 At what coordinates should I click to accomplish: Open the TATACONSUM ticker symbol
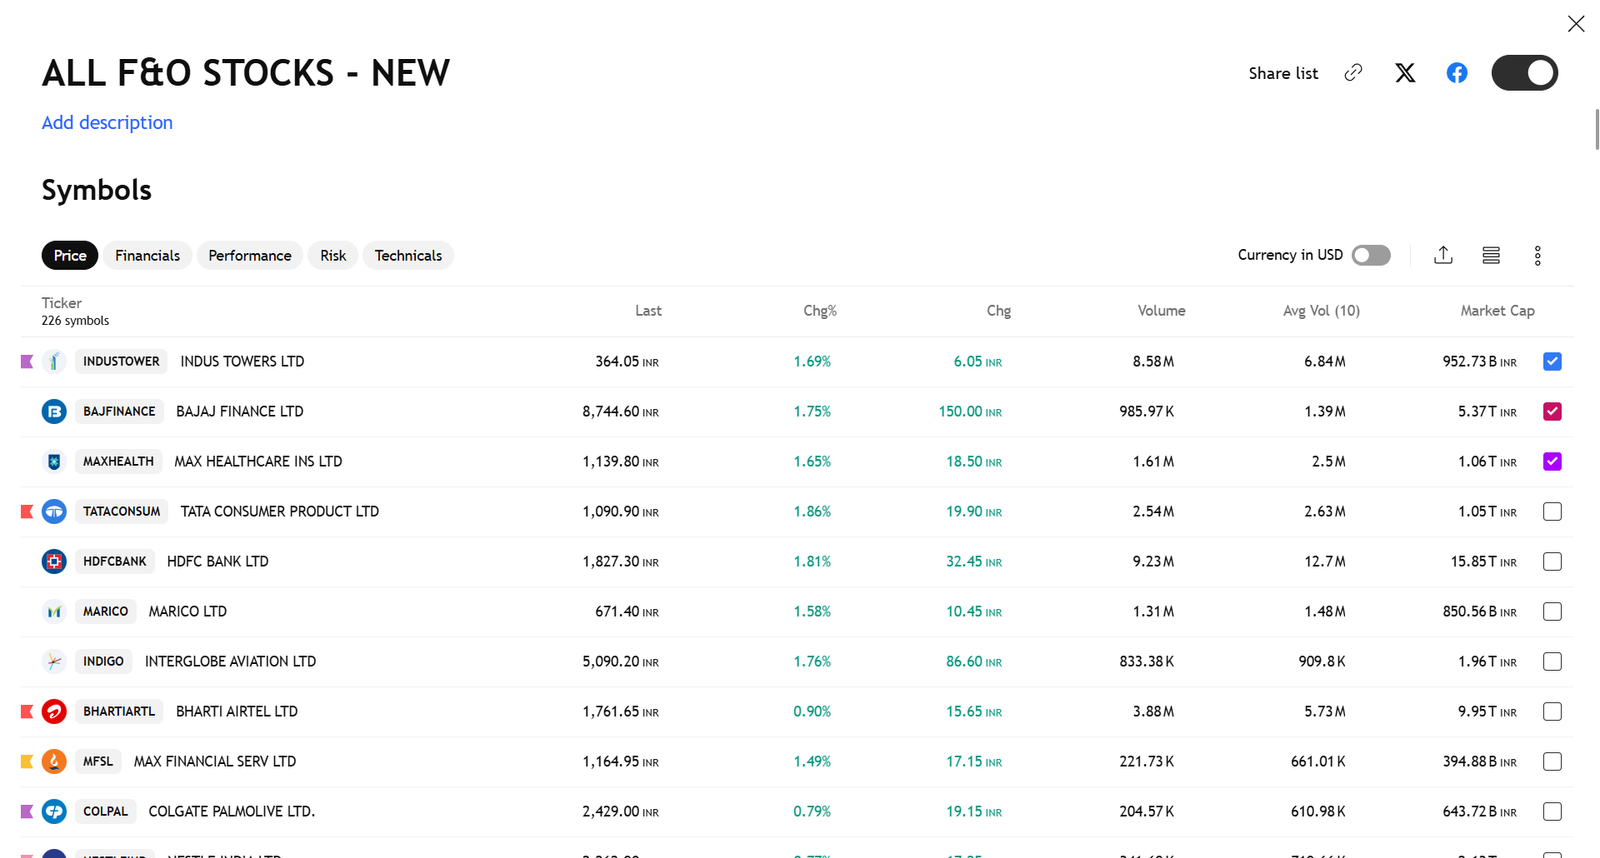(121, 511)
